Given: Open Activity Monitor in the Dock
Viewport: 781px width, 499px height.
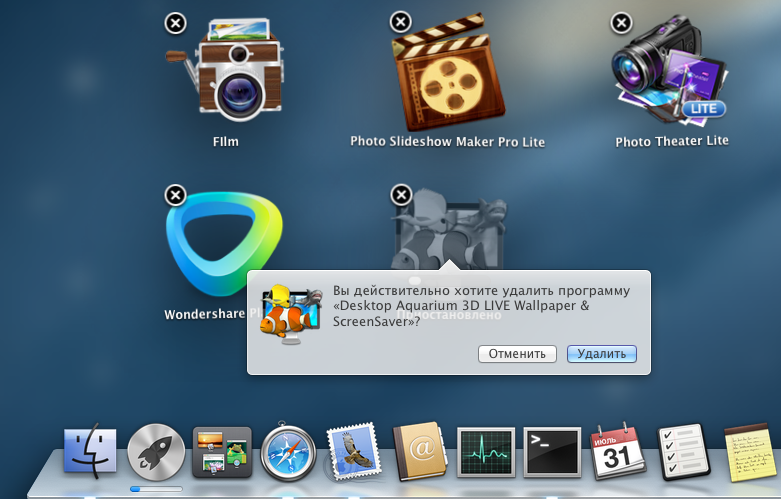Looking at the screenshot, I should coord(486,452).
